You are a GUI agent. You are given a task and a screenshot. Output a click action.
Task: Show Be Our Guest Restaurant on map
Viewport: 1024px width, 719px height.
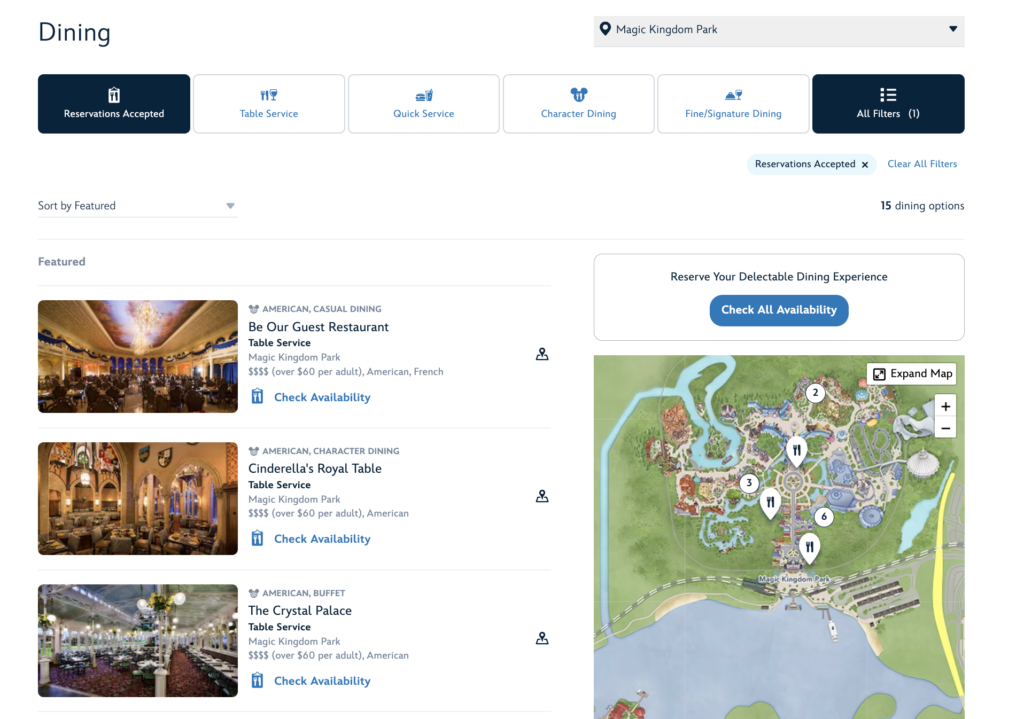coord(542,354)
